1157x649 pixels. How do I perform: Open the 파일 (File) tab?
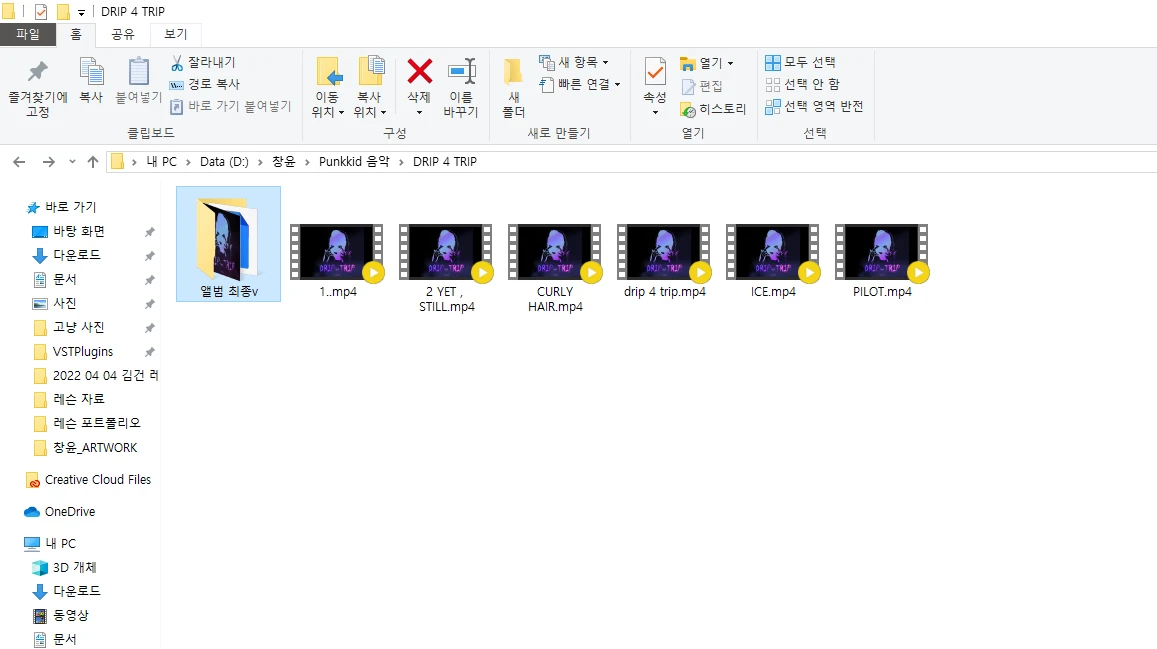pos(28,34)
